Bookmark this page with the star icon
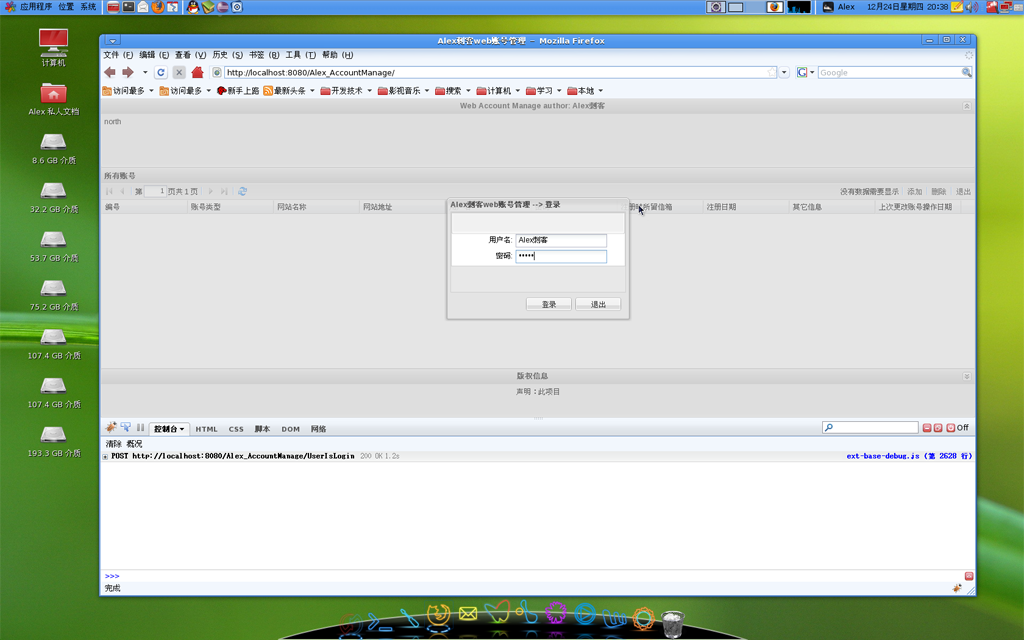The width and height of the screenshot is (1024, 640). [771, 72]
